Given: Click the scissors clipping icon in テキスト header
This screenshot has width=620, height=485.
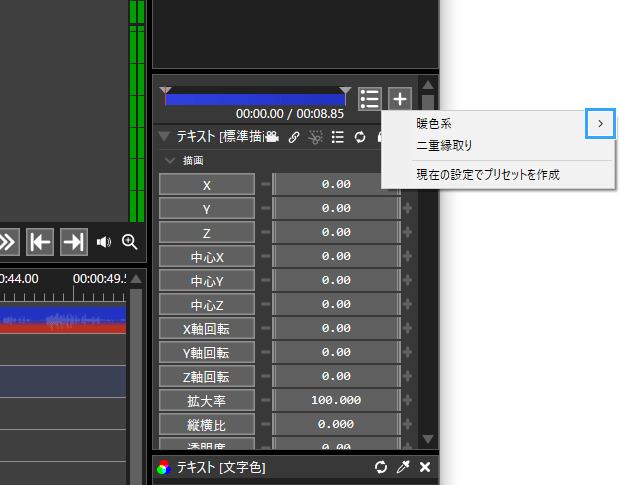Looking at the screenshot, I should coord(315,137).
